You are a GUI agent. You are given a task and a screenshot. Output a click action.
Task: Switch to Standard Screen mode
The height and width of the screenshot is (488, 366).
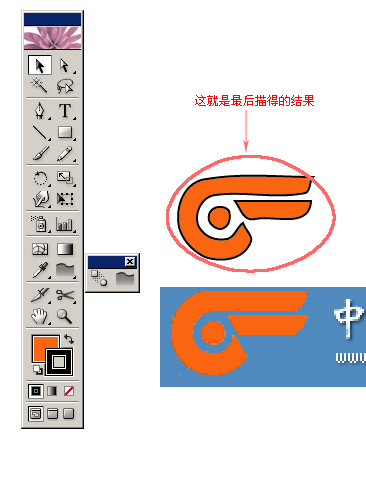point(36,414)
